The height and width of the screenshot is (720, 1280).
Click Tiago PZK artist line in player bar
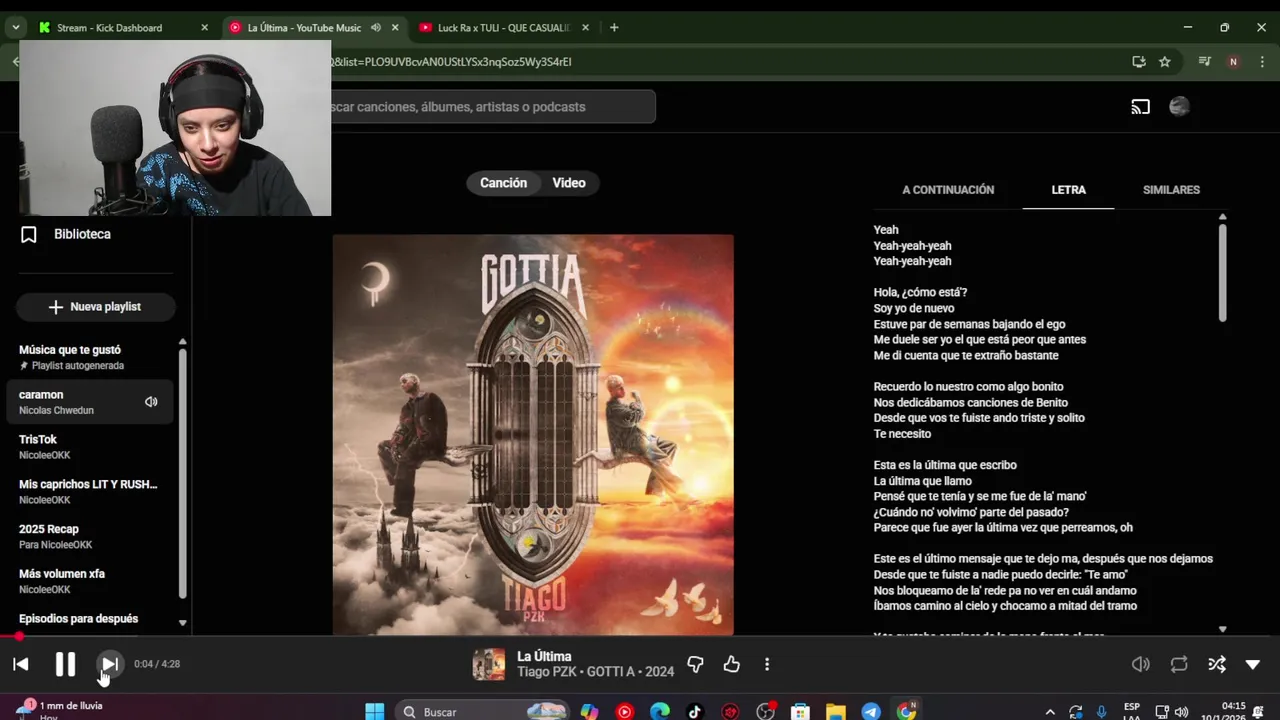click(595, 672)
